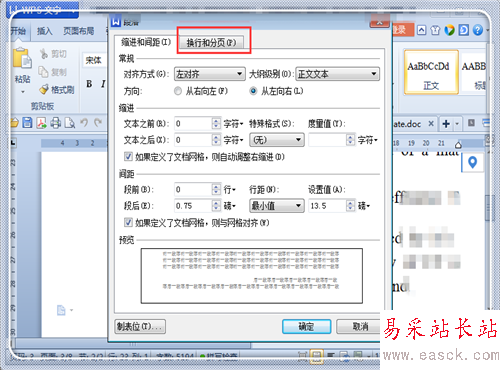
Task: Toggle Italic formatting in ribbon
Action: 103,84
